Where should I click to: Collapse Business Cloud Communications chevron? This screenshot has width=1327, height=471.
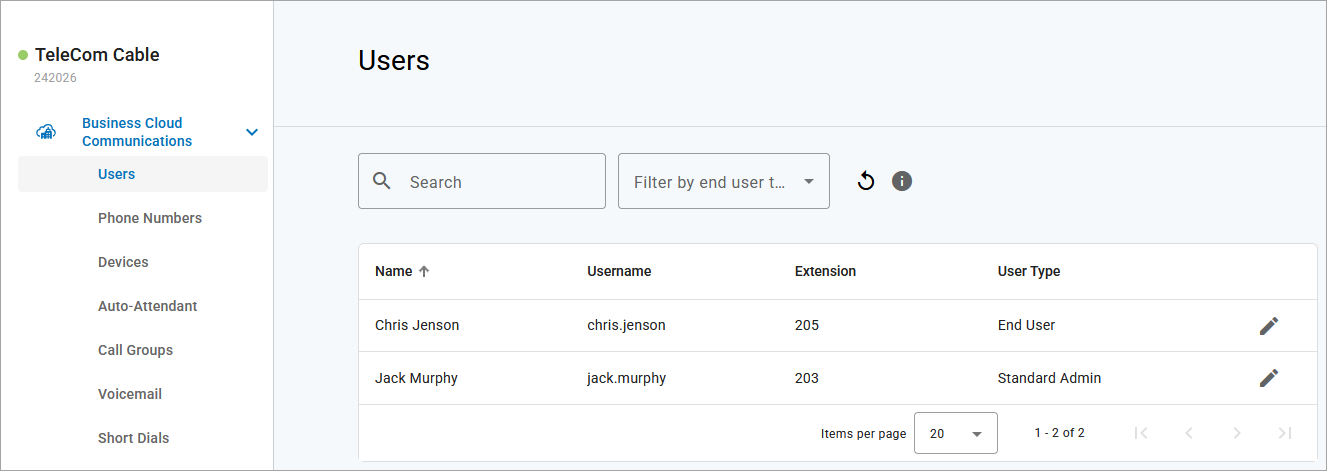tap(252, 132)
